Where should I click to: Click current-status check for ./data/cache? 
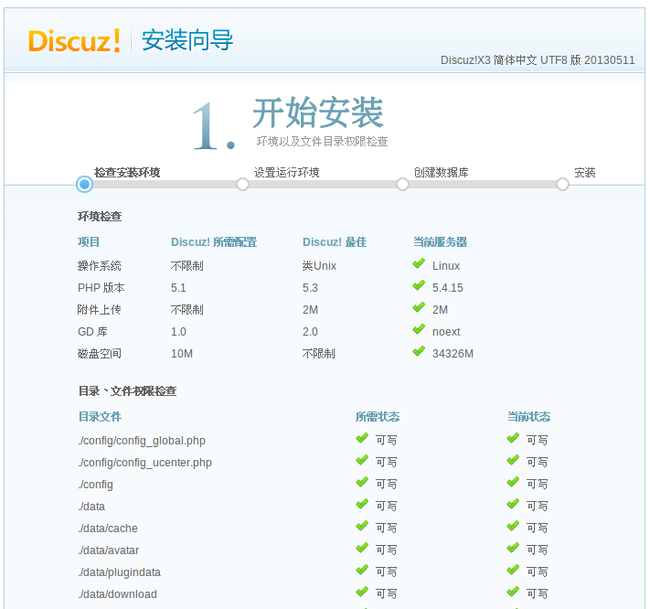513,526
